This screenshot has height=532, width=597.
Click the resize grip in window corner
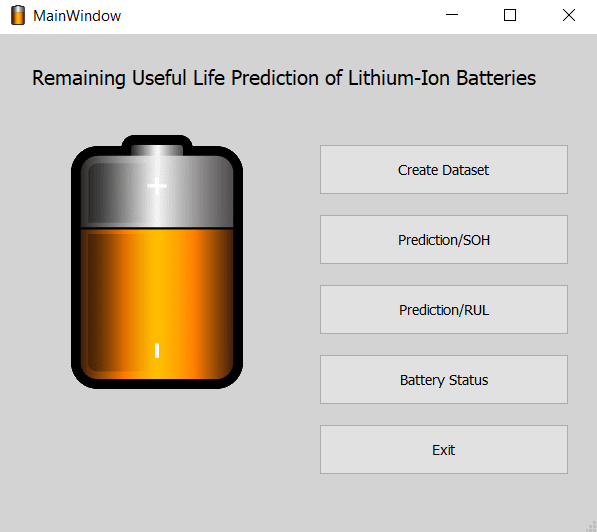(591, 526)
